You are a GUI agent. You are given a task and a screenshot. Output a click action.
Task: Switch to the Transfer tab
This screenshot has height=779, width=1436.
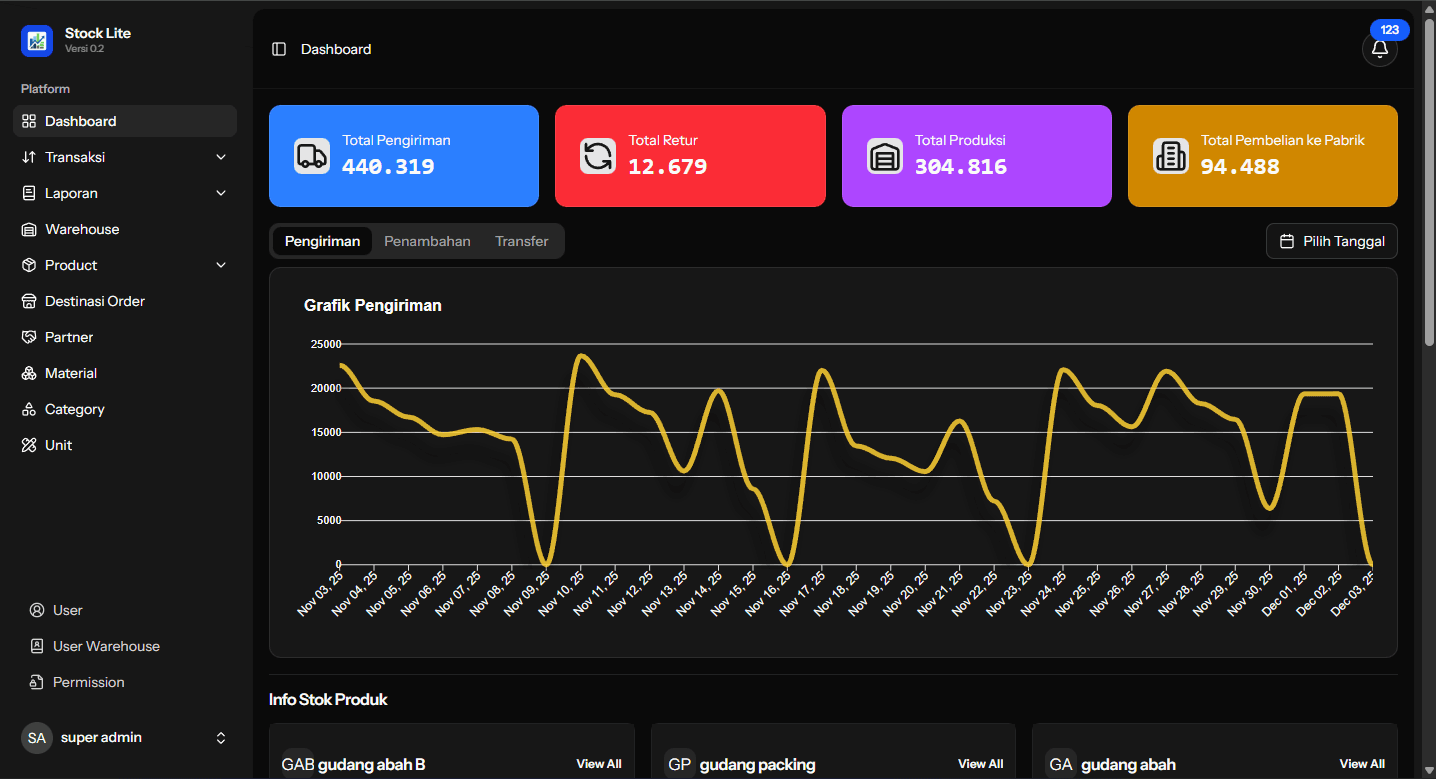tap(521, 241)
